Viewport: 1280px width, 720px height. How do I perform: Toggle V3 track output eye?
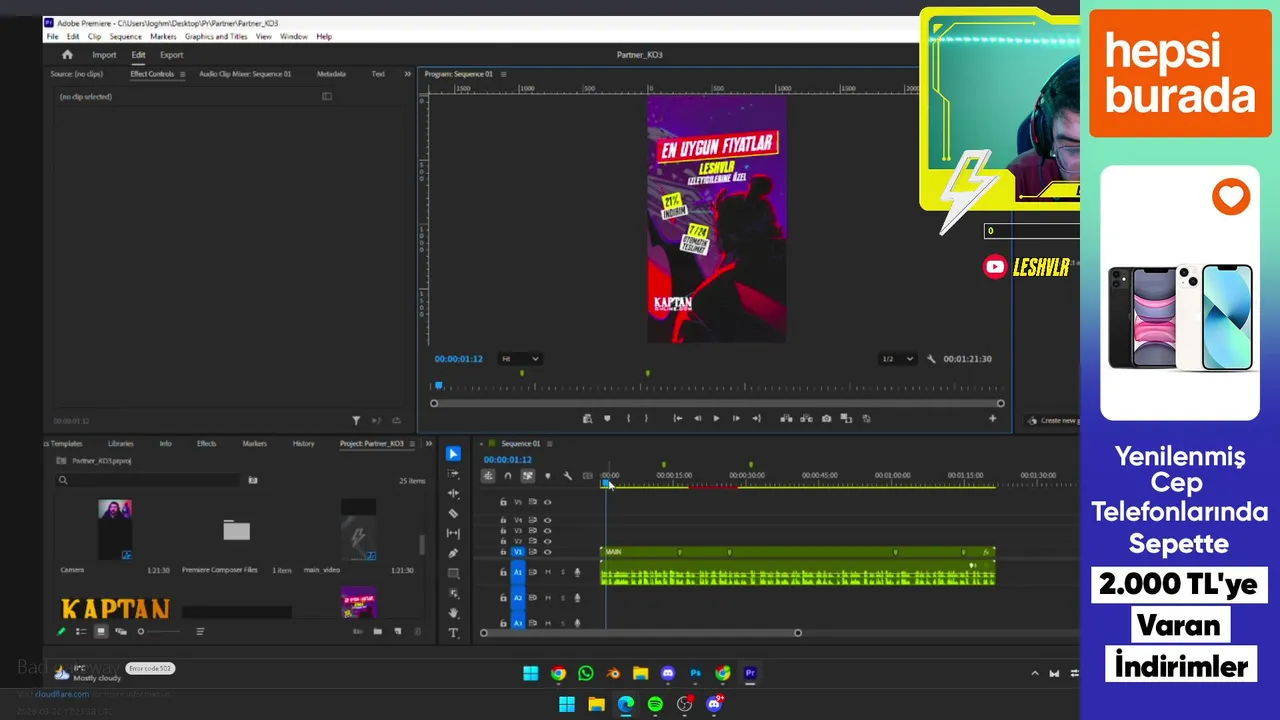coord(547,531)
